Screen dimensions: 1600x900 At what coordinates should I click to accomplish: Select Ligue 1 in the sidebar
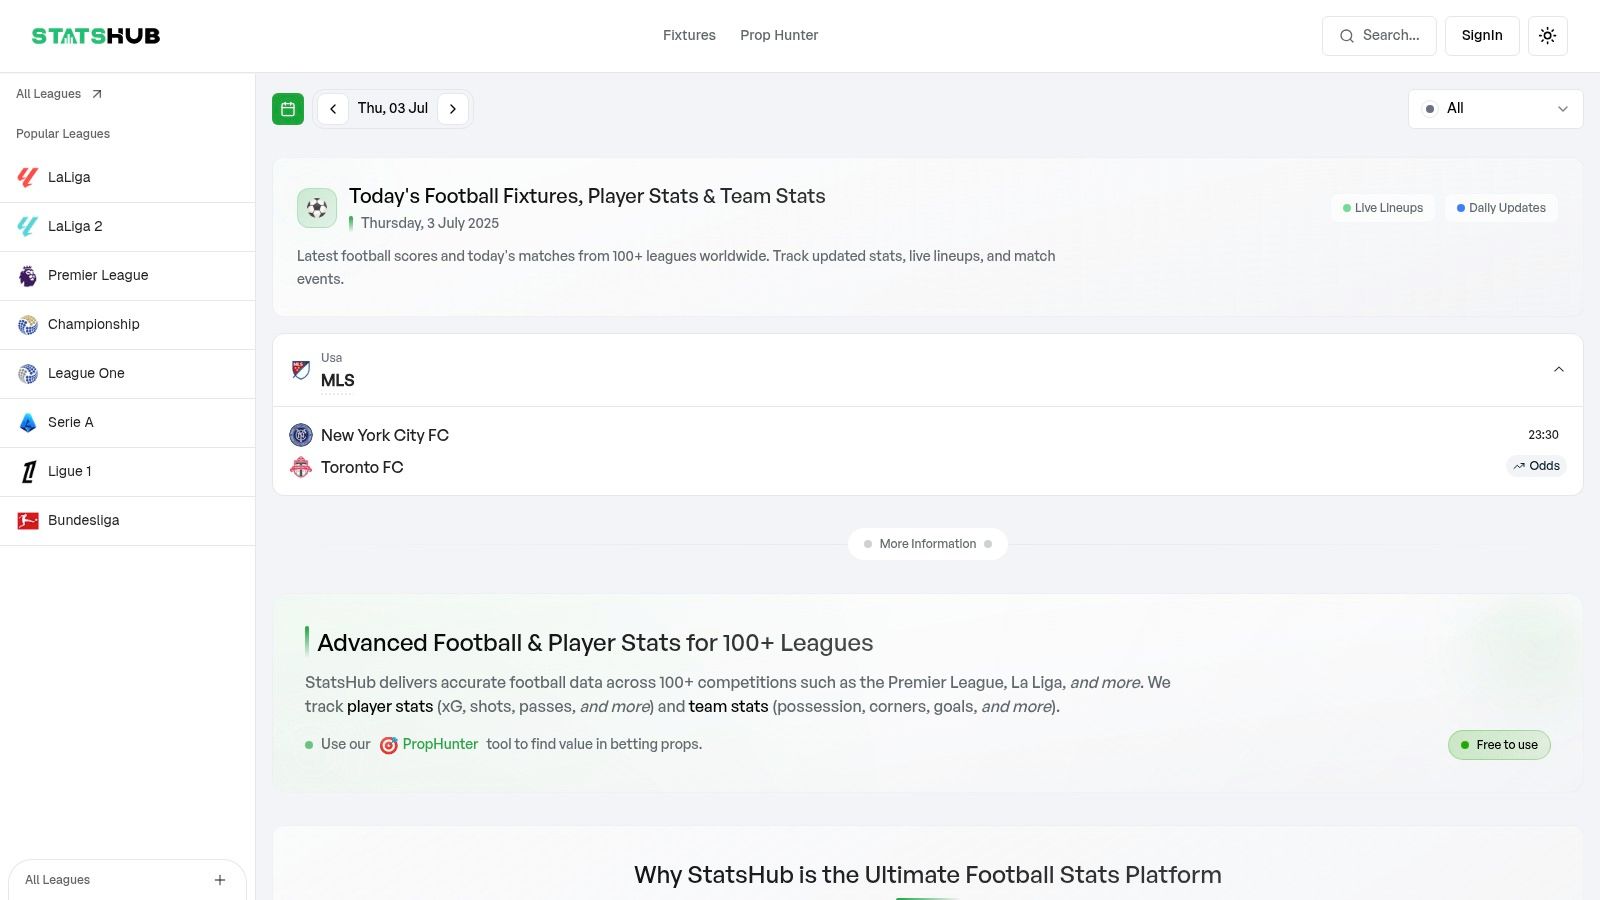coord(128,472)
